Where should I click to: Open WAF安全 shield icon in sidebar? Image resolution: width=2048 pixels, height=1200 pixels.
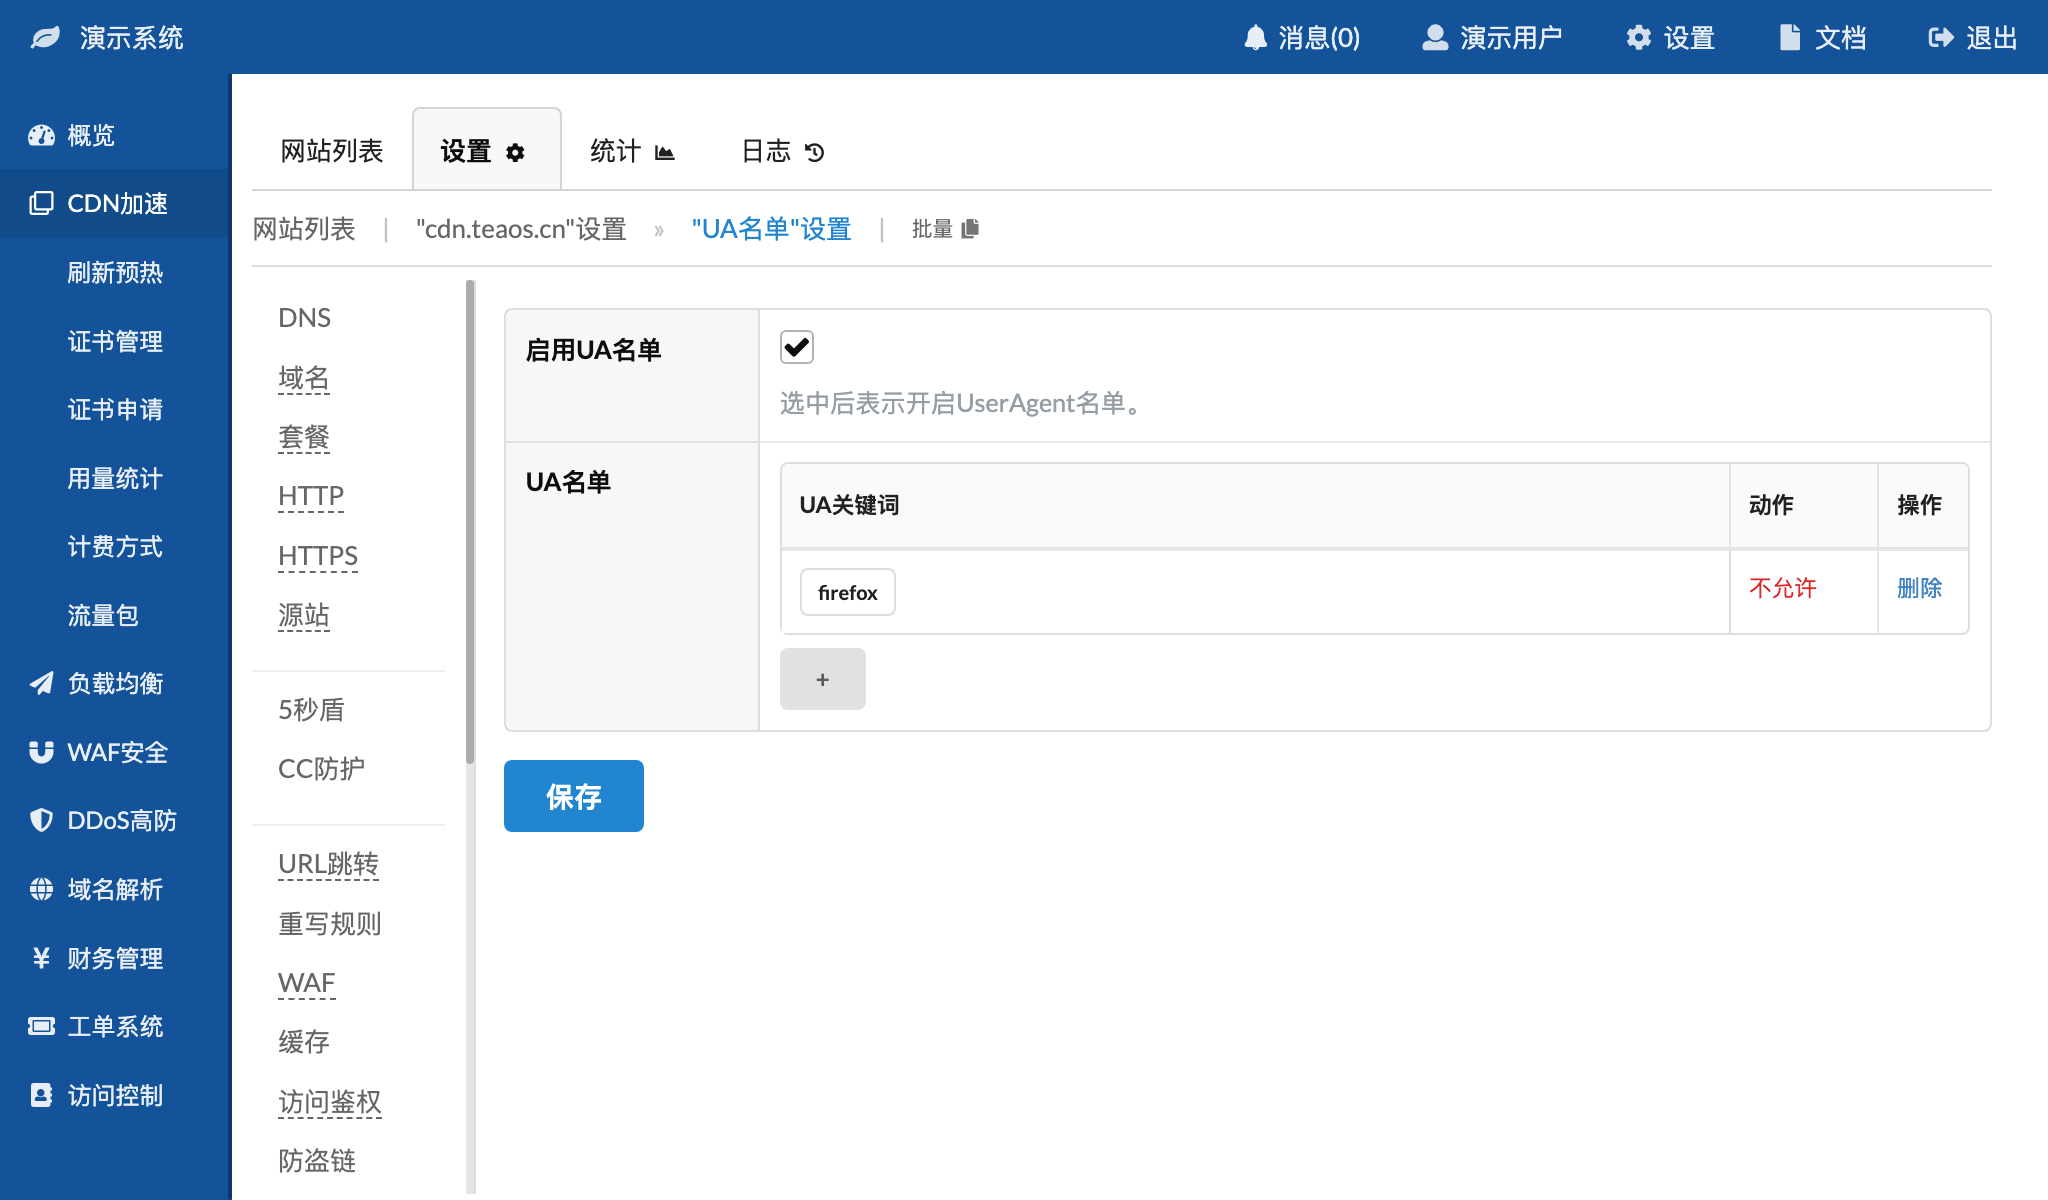point(41,752)
